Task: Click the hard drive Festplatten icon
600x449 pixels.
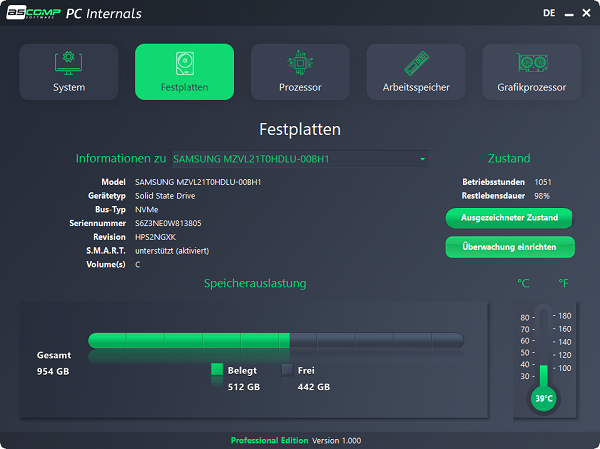Action: click(x=185, y=63)
